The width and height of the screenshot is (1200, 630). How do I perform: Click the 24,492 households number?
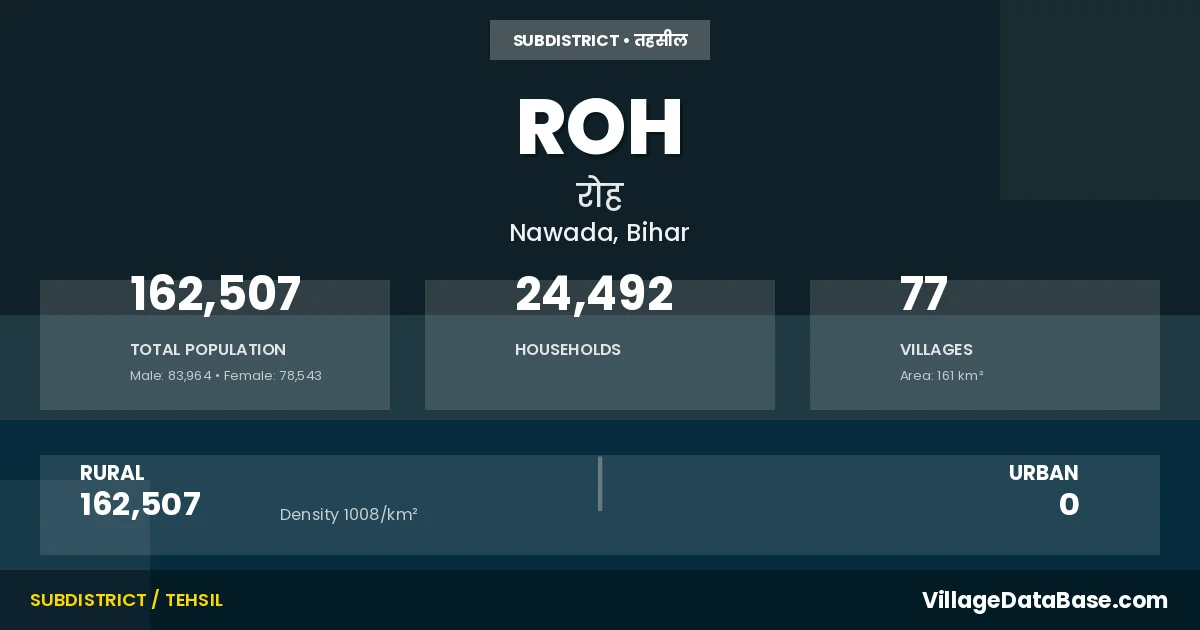click(x=594, y=295)
